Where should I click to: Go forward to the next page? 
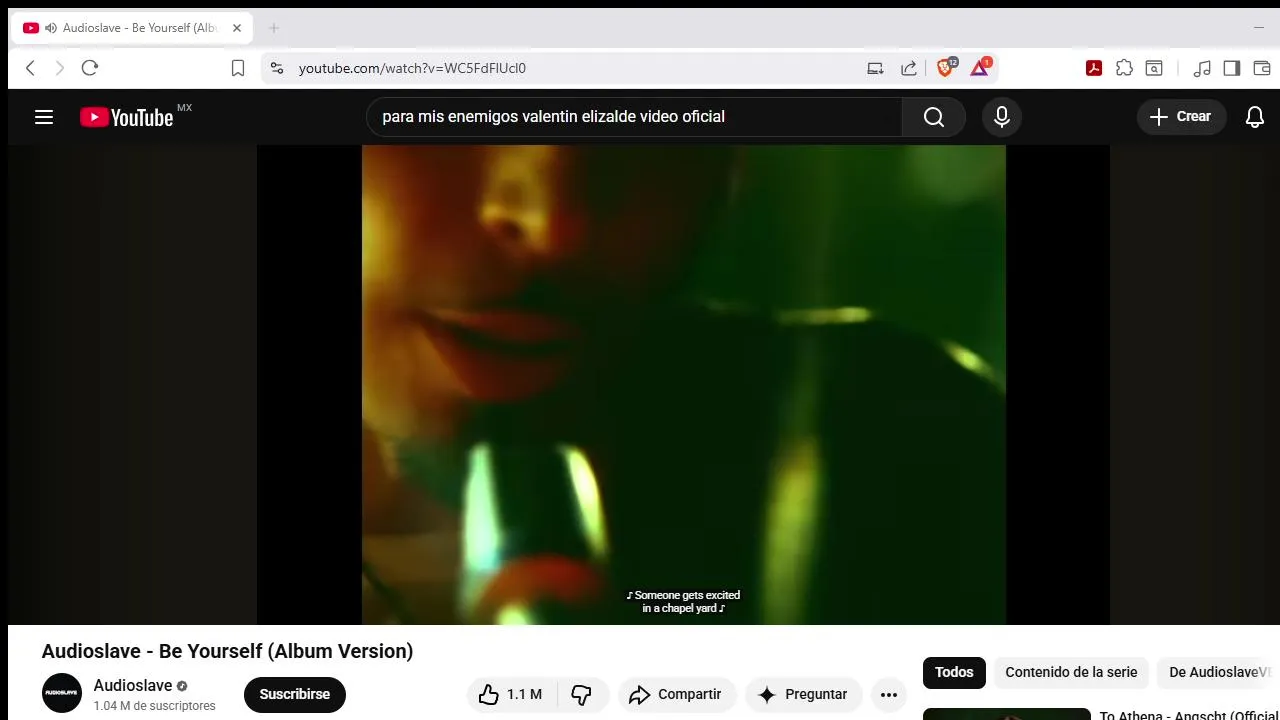click(x=59, y=68)
